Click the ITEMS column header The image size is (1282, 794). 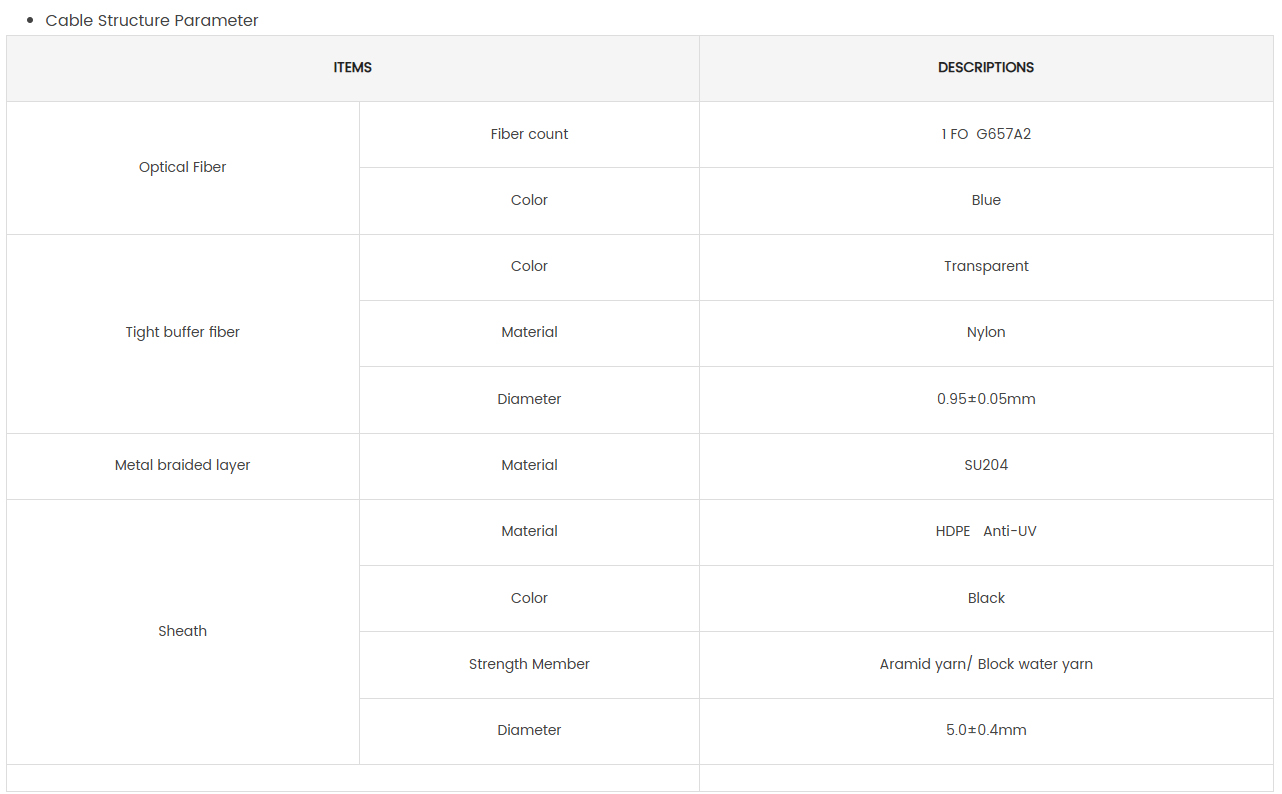(352, 68)
